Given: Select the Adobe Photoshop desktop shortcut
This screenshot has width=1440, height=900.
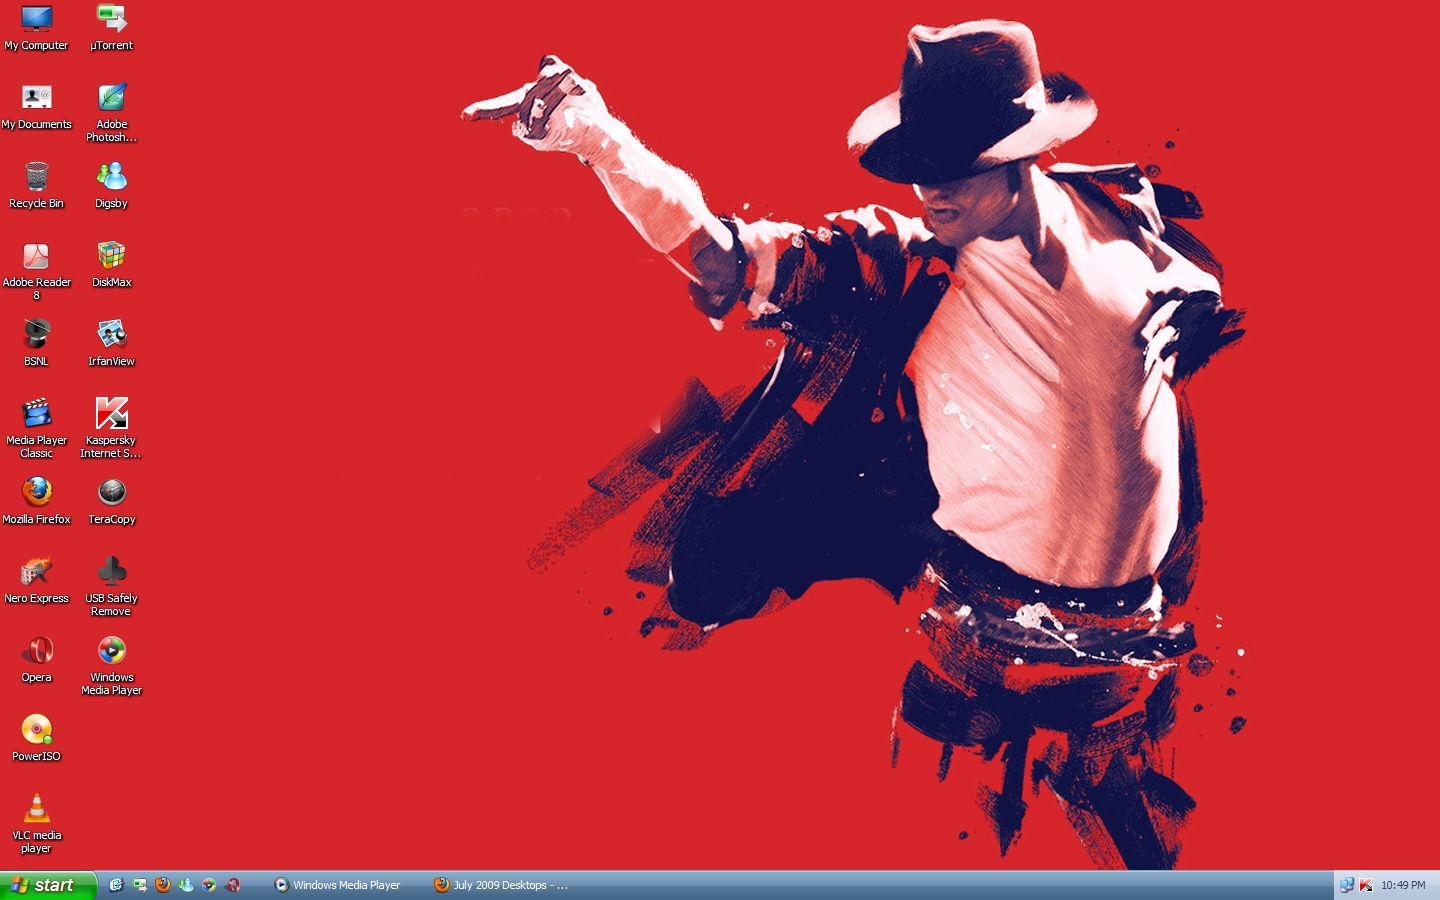Looking at the screenshot, I should click(111, 113).
